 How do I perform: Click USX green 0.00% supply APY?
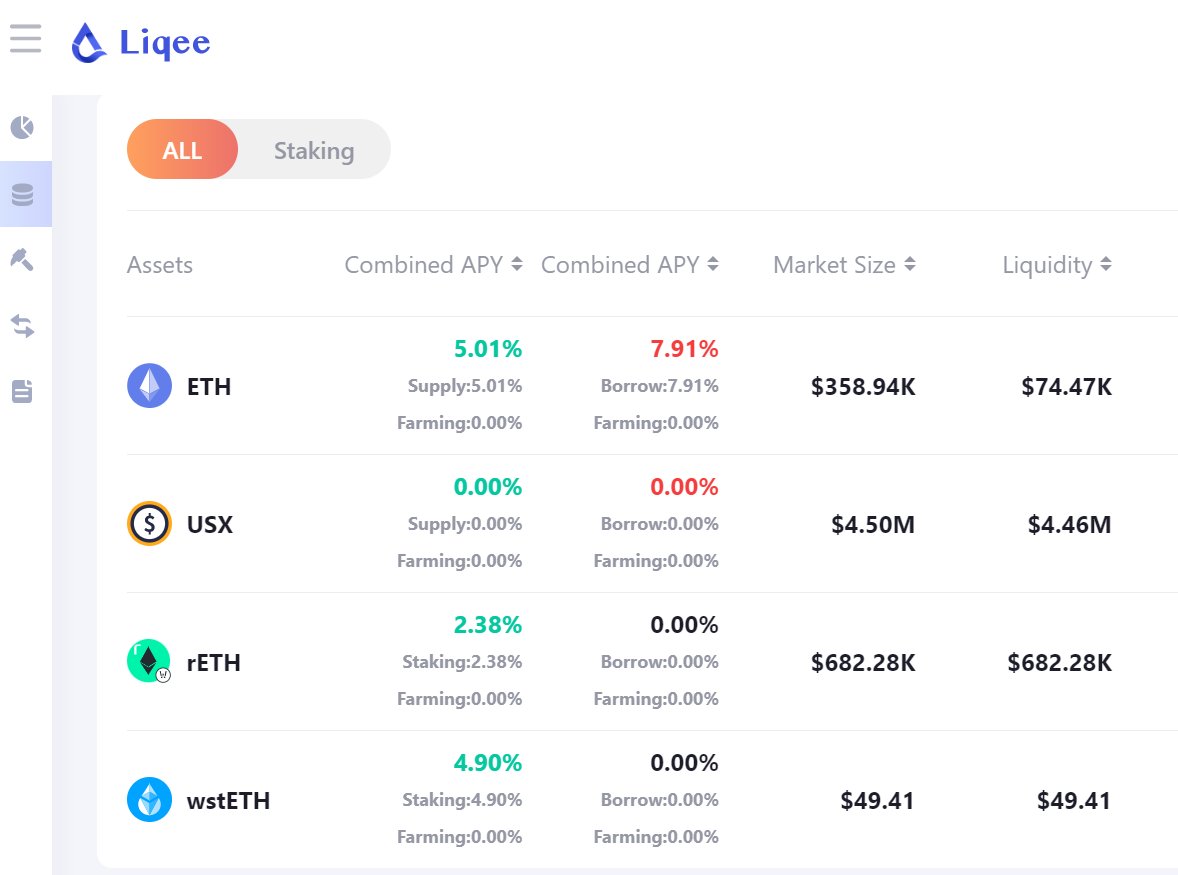click(x=488, y=487)
